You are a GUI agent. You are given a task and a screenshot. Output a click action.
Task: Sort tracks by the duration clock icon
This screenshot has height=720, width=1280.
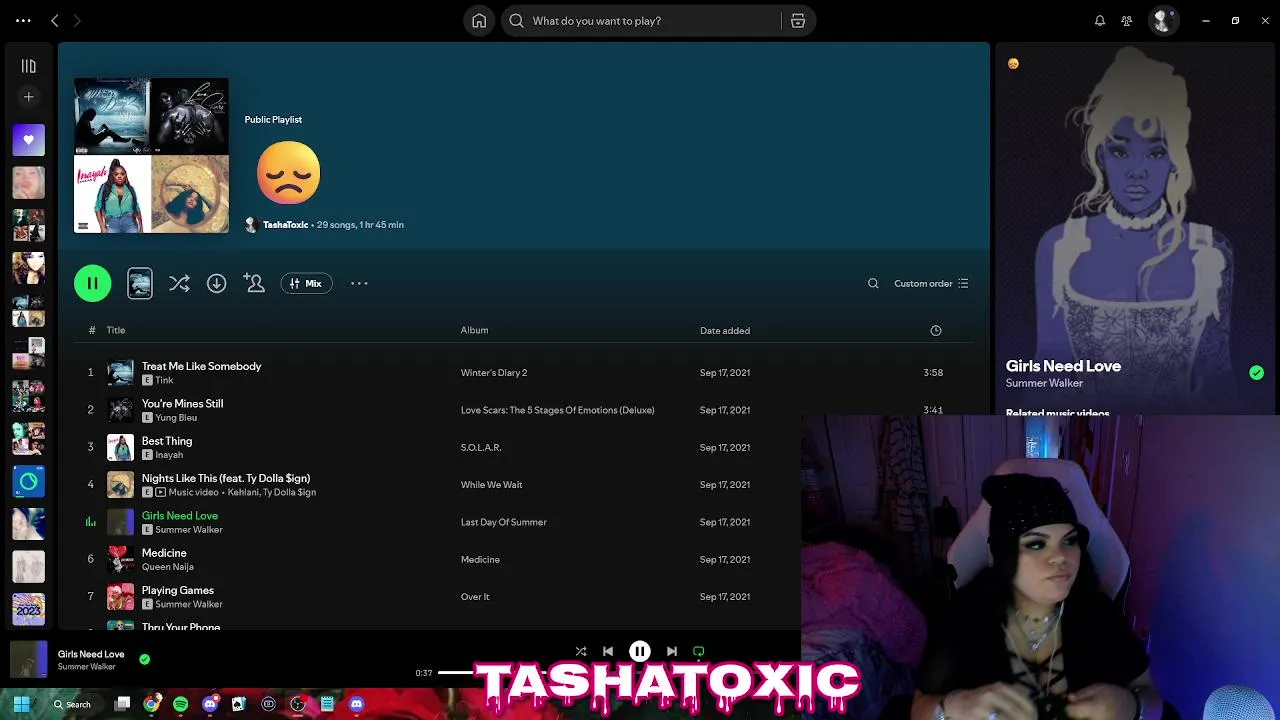(936, 330)
